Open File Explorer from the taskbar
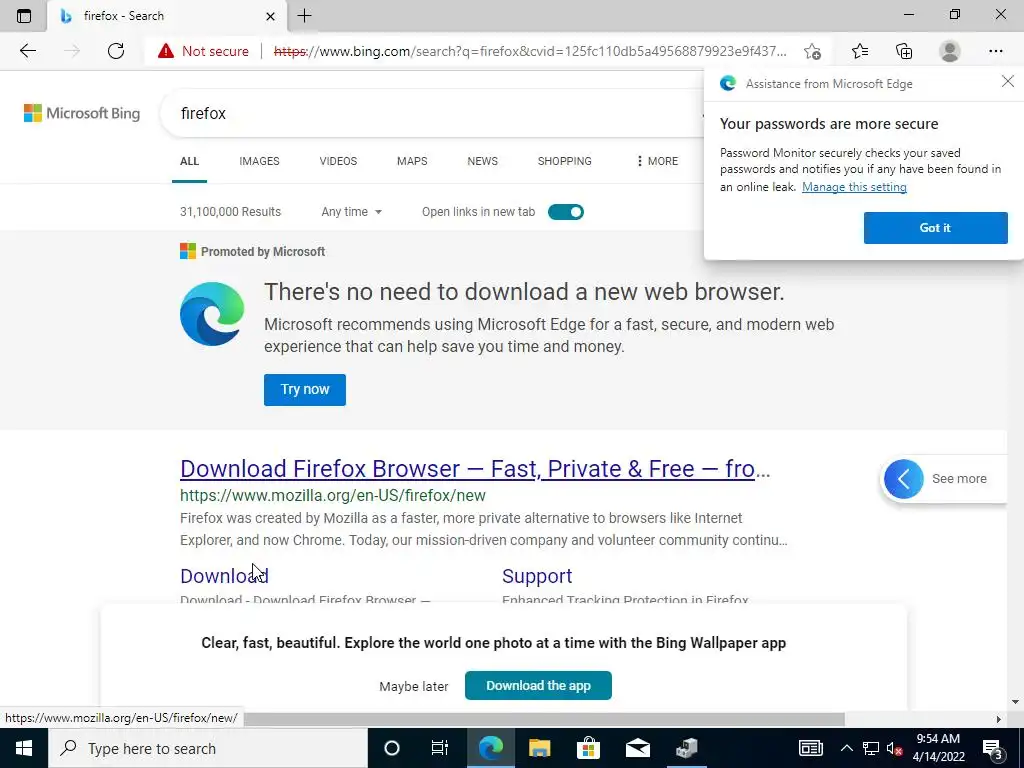Image resolution: width=1024 pixels, height=768 pixels. [539, 748]
